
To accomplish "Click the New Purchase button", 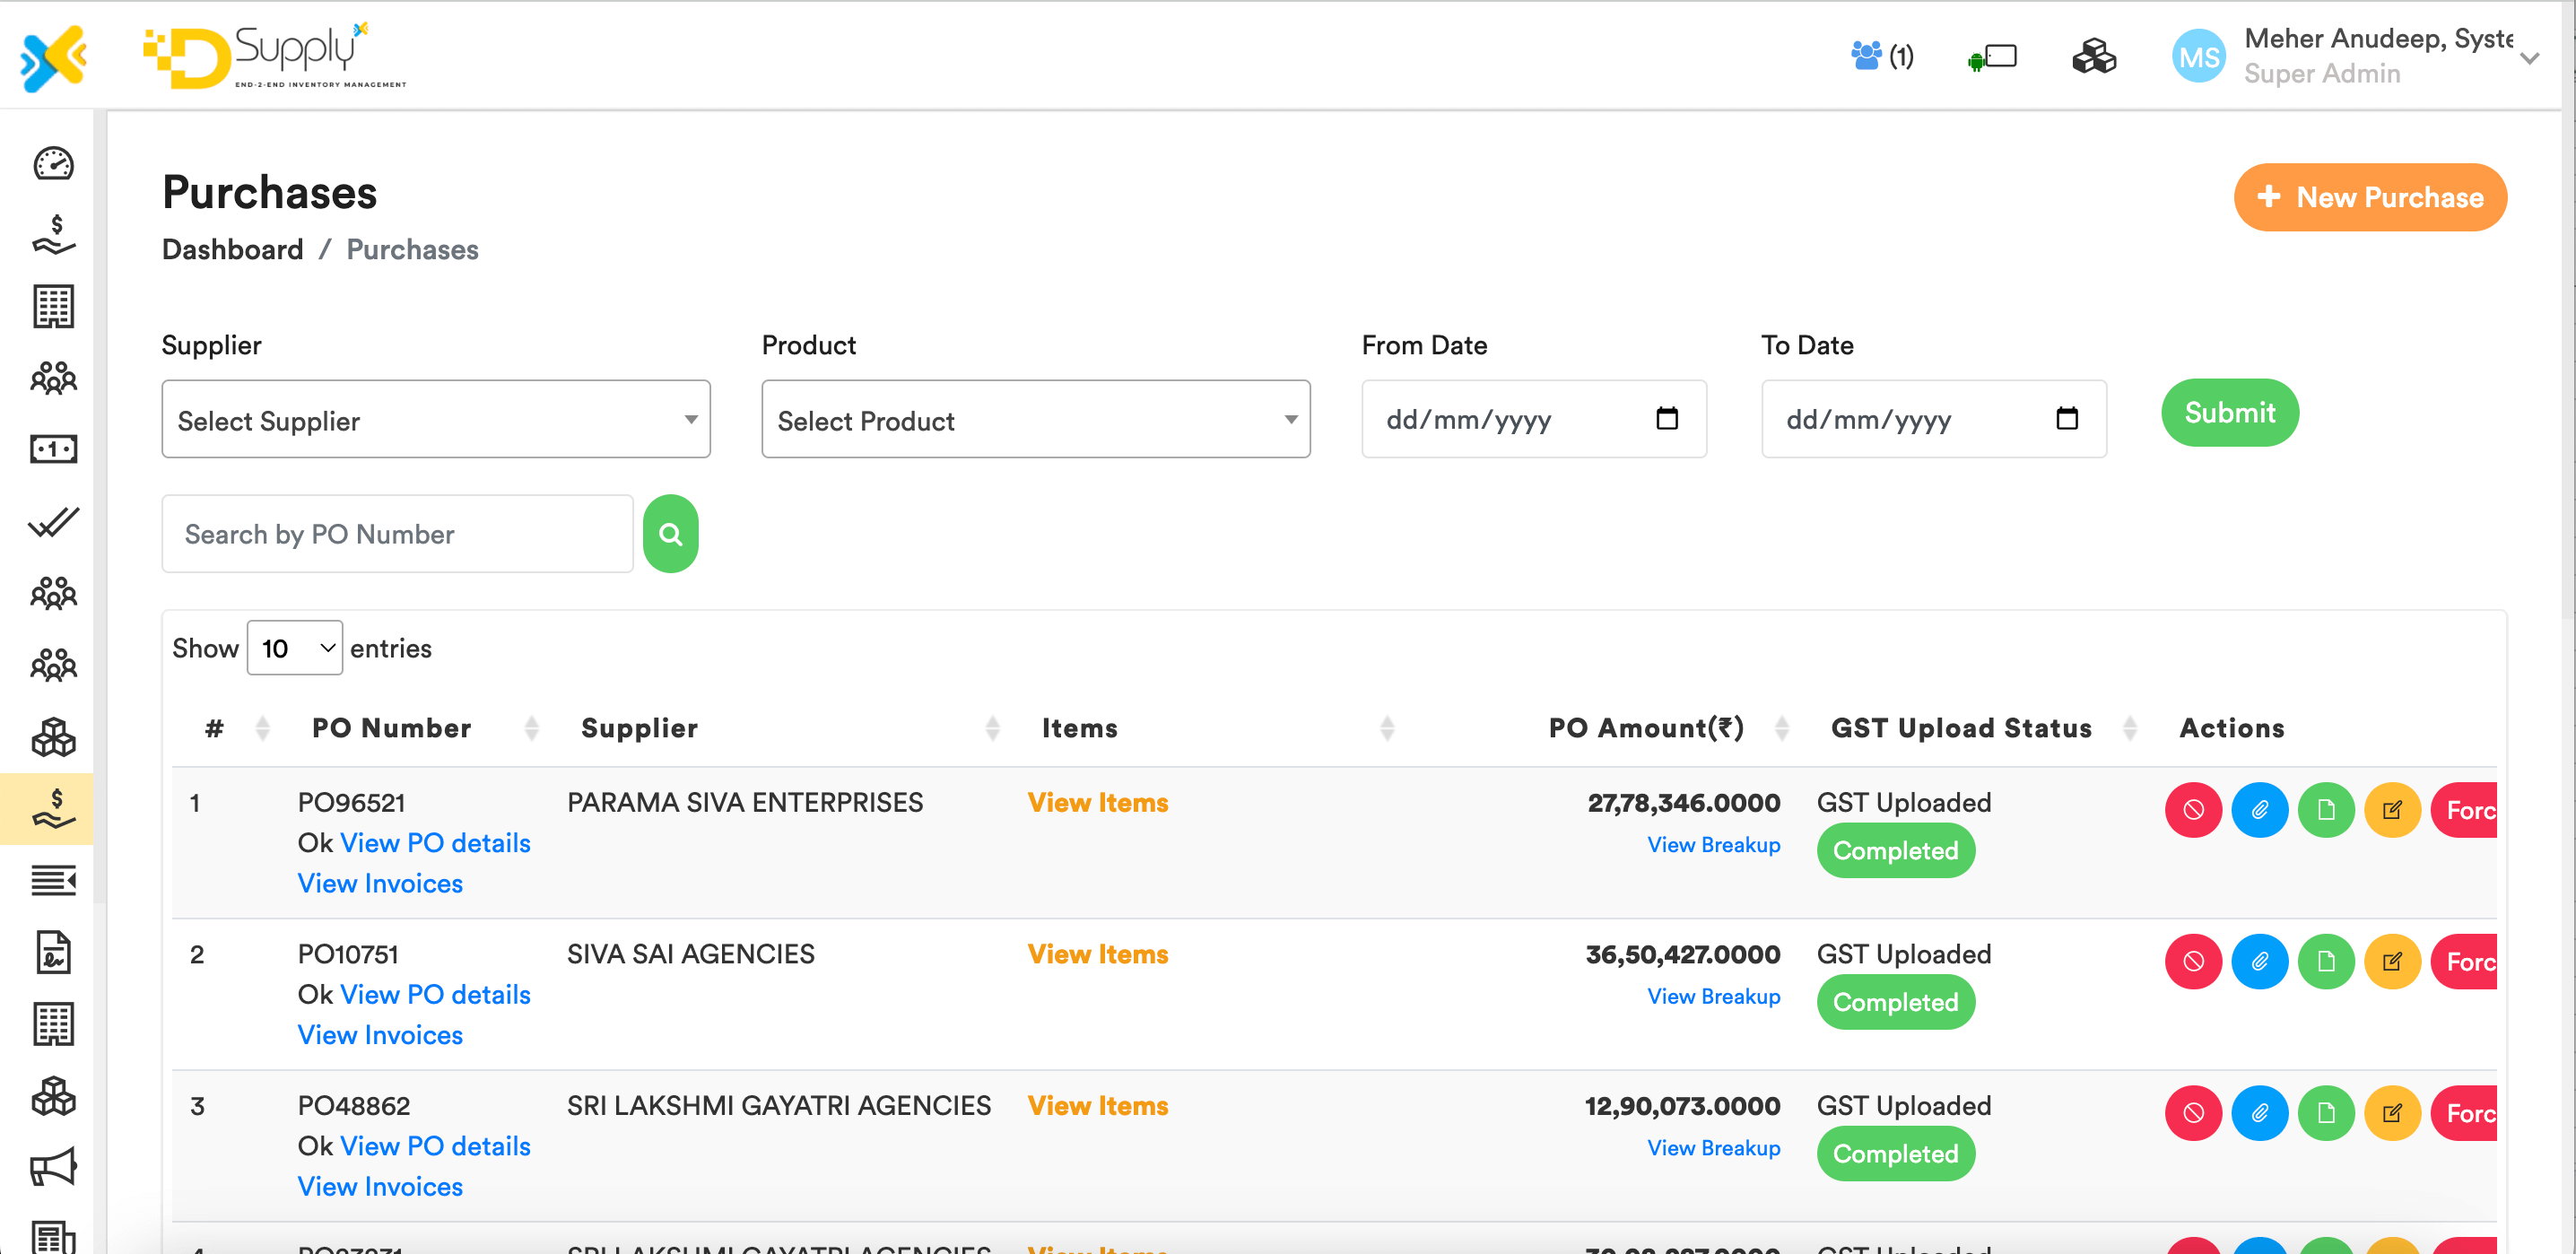I will pos(2370,197).
